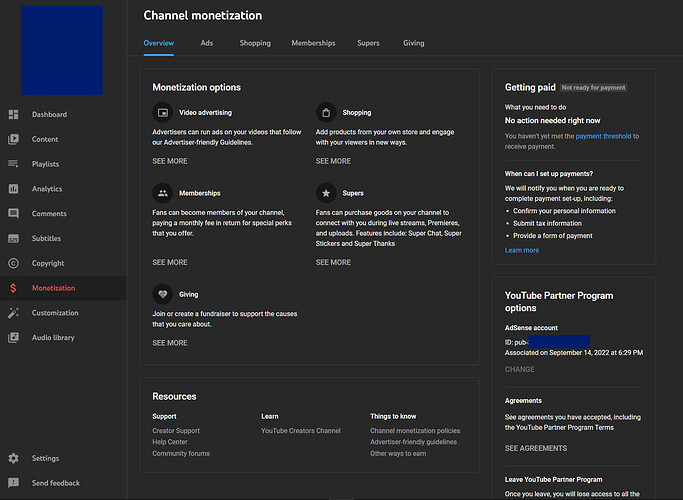Open the Customization wand icon

[13, 313]
